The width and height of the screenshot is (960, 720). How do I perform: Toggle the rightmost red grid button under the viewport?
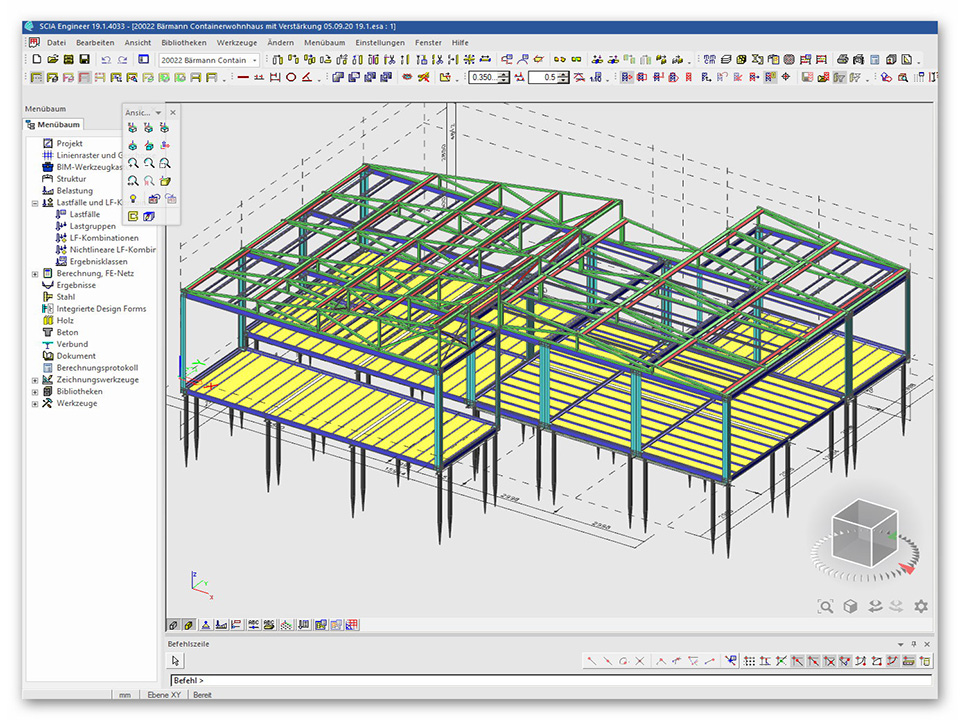pyautogui.click(x=352, y=625)
